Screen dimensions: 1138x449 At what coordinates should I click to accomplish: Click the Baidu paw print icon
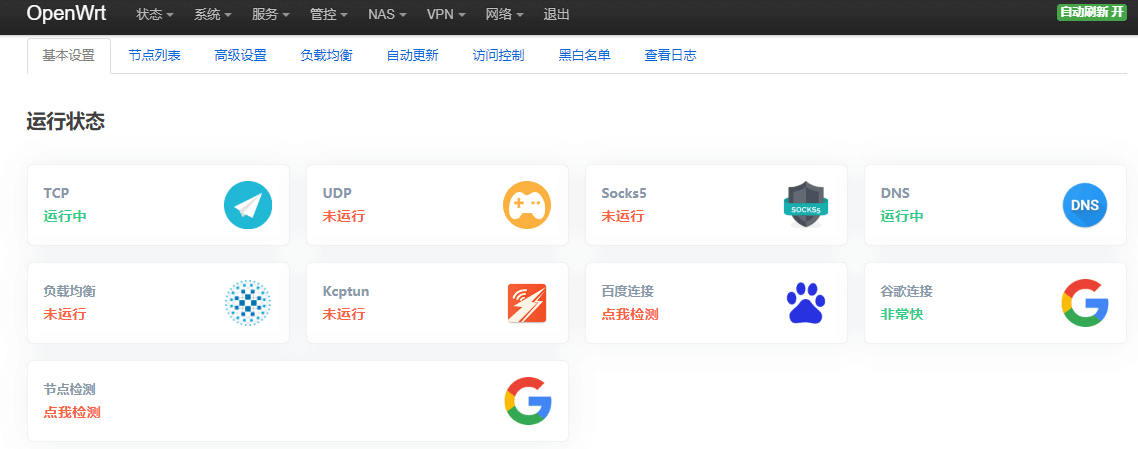(x=805, y=303)
